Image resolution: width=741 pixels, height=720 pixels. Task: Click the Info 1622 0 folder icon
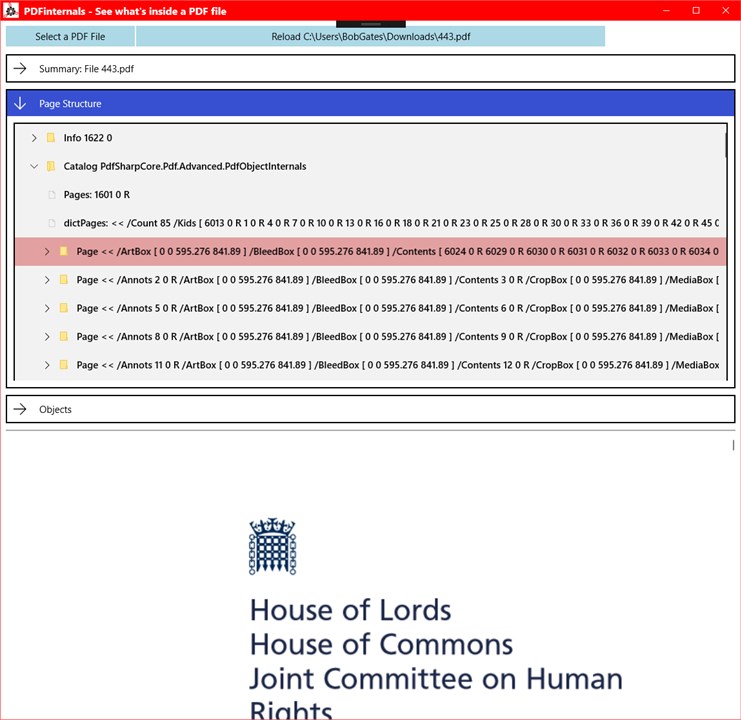pos(51,138)
